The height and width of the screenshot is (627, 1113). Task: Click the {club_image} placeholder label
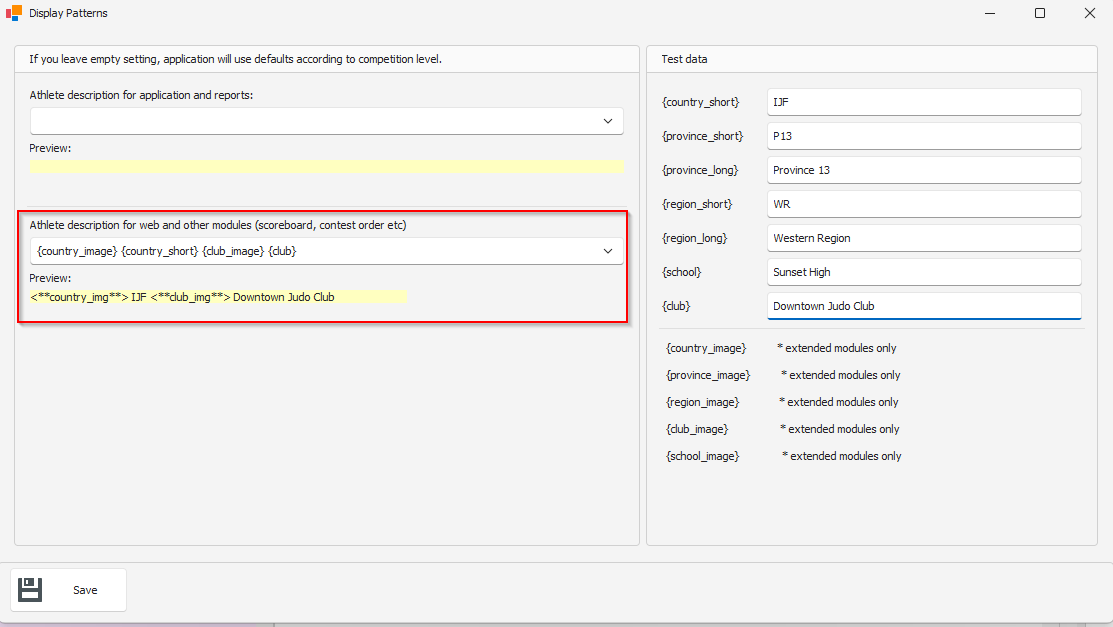(x=697, y=429)
